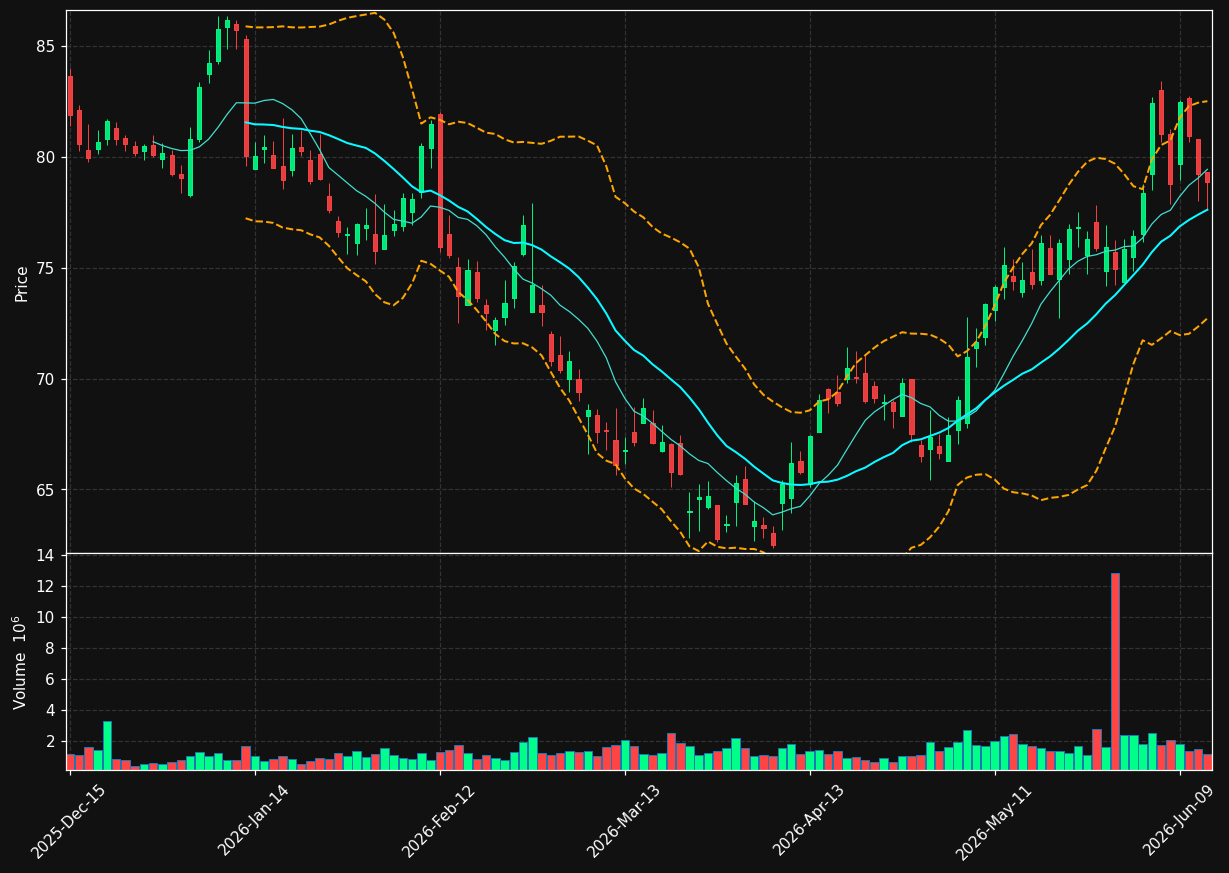The height and width of the screenshot is (873, 1229).
Task: Click the Price axis title
Action: point(21,284)
